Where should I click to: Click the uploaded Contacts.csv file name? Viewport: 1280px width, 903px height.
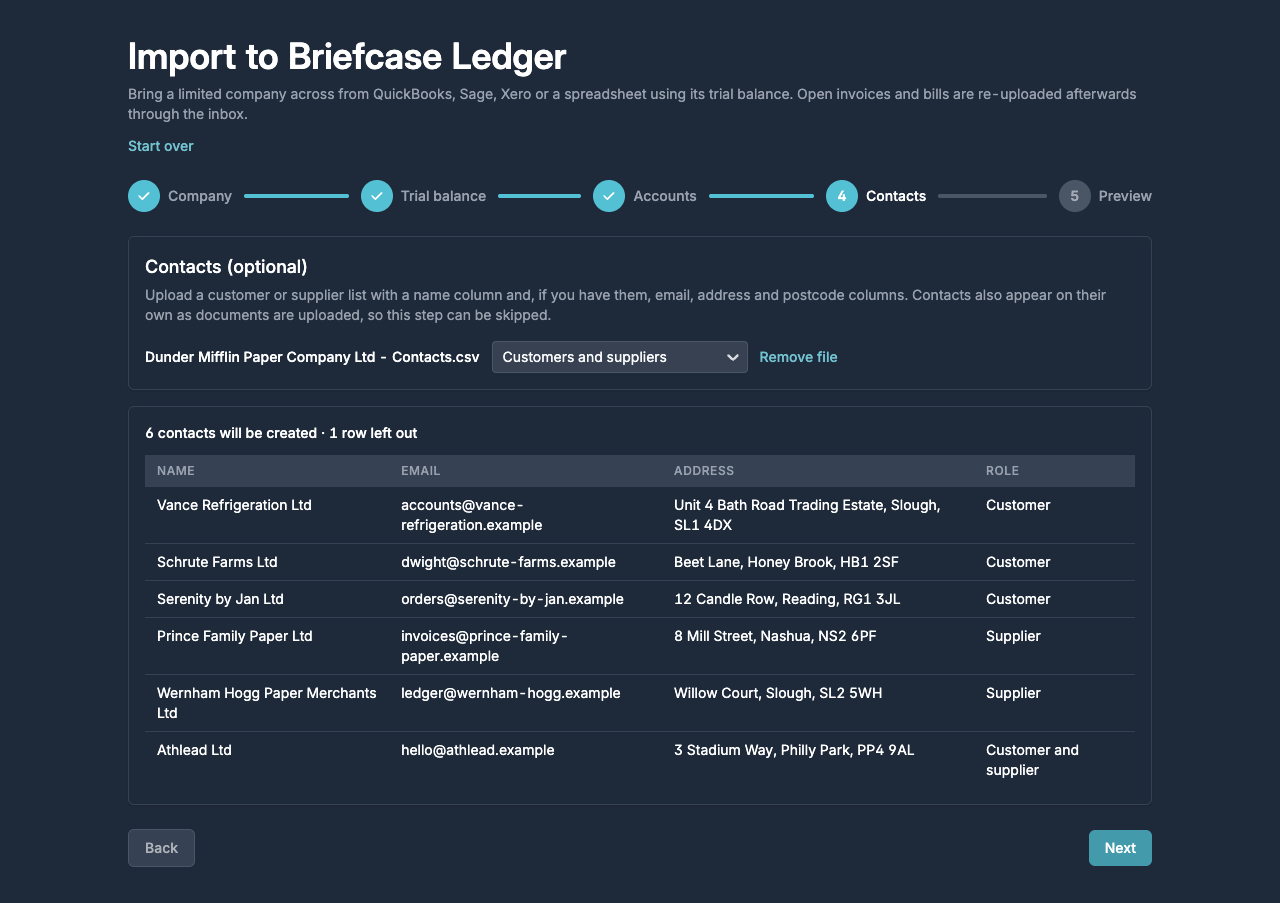point(312,357)
